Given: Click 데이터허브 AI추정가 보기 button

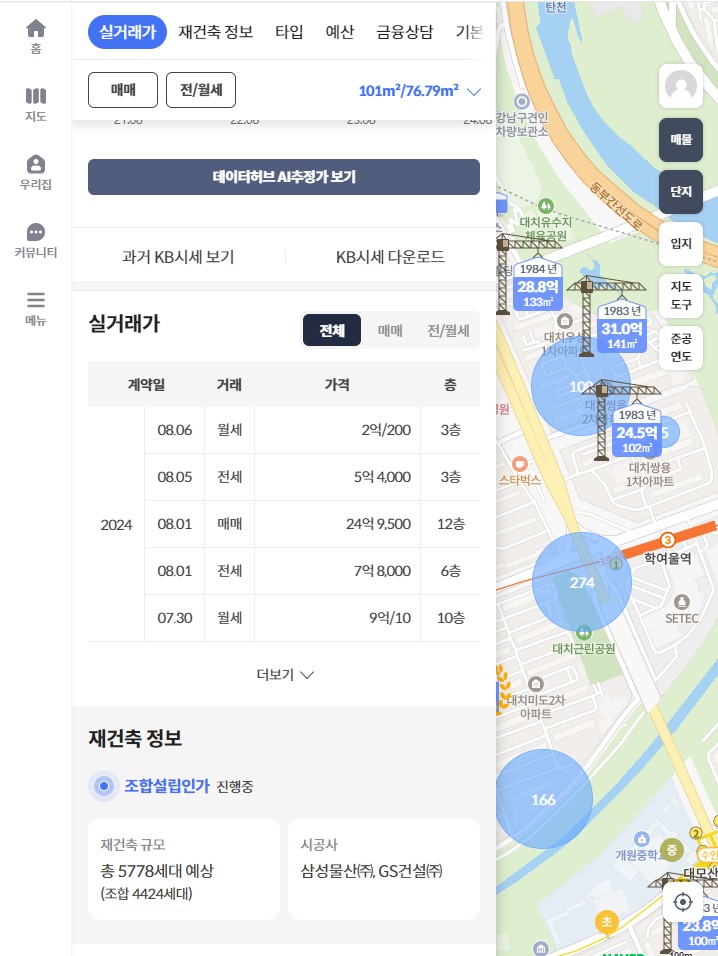Looking at the screenshot, I should (x=284, y=177).
